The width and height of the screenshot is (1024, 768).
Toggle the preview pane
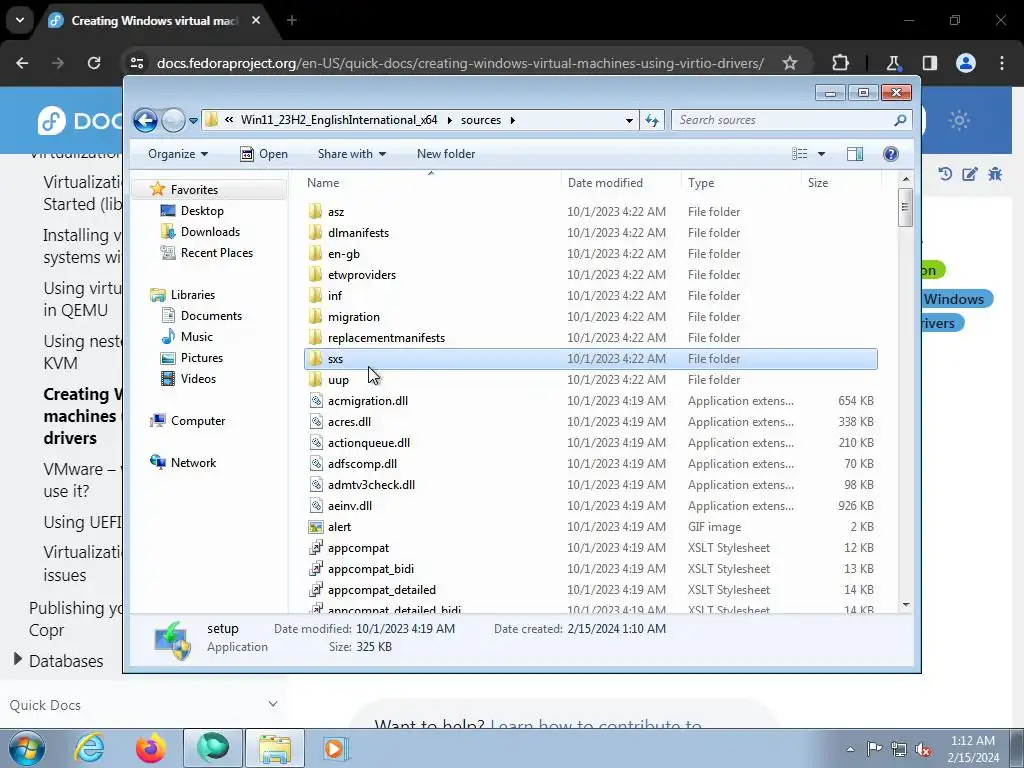click(x=854, y=154)
